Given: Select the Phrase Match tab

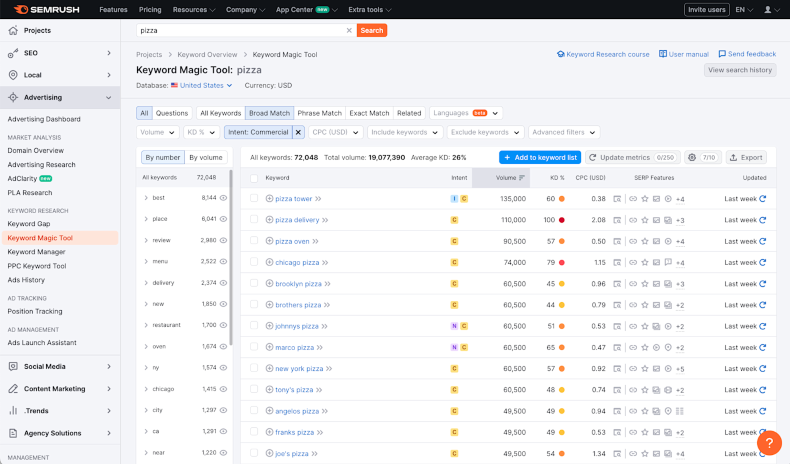Looking at the screenshot, I should click(x=319, y=113).
